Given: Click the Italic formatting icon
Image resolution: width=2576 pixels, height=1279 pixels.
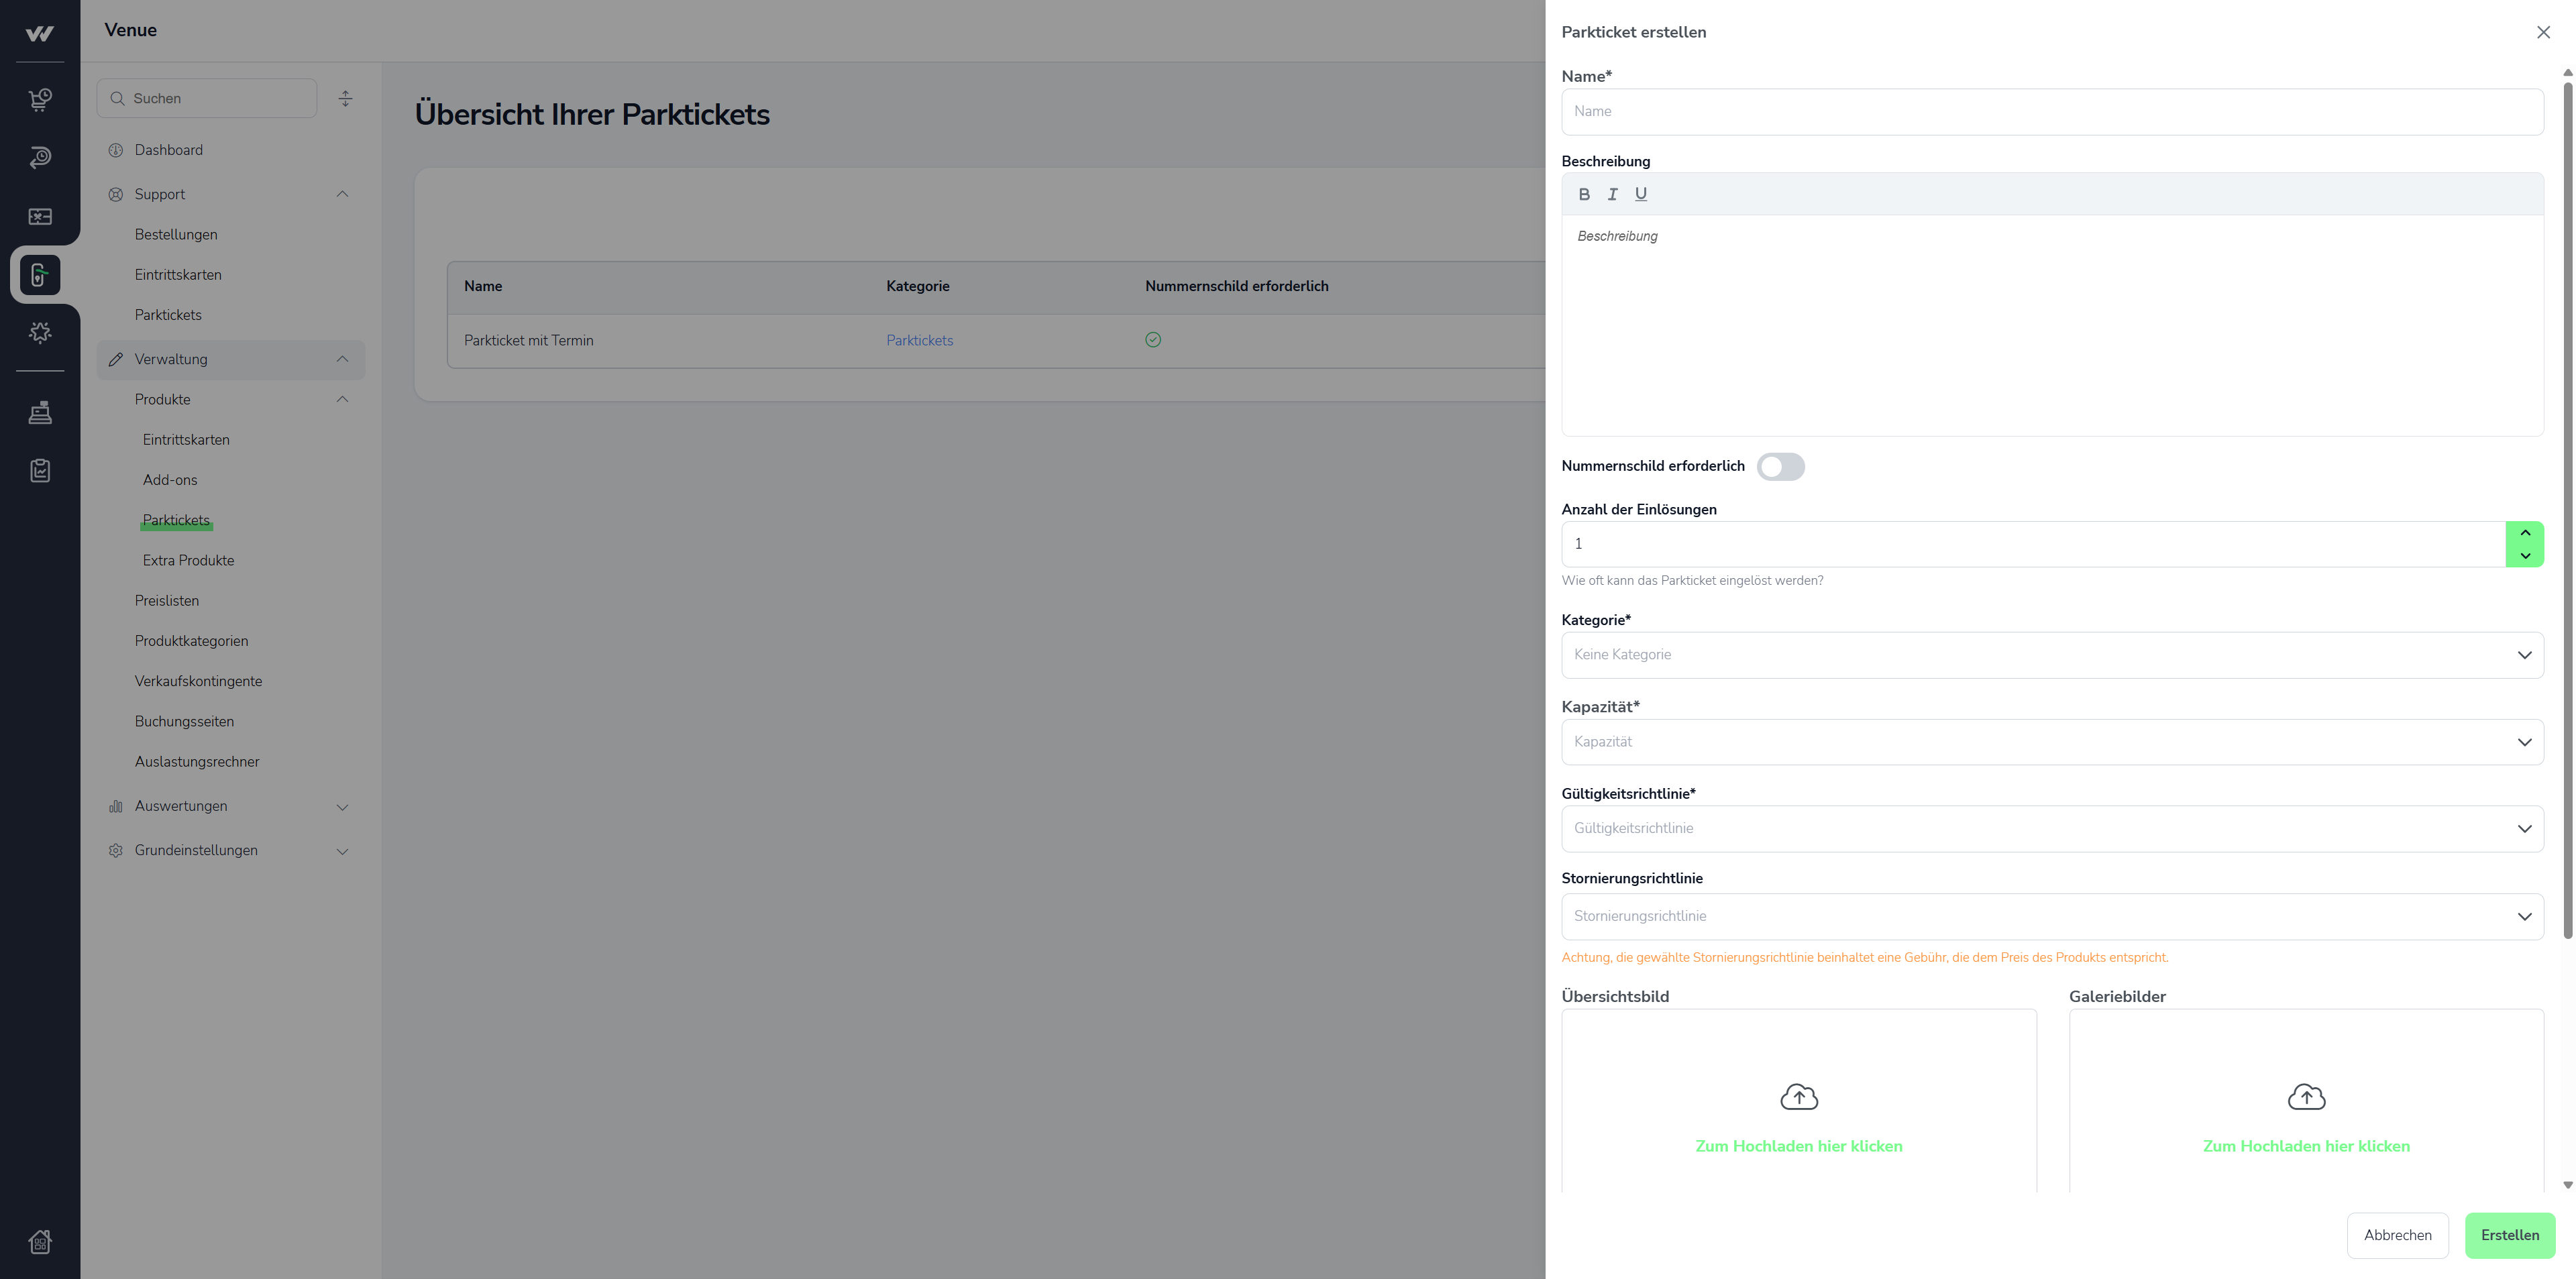Looking at the screenshot, I should point(1612,194).
